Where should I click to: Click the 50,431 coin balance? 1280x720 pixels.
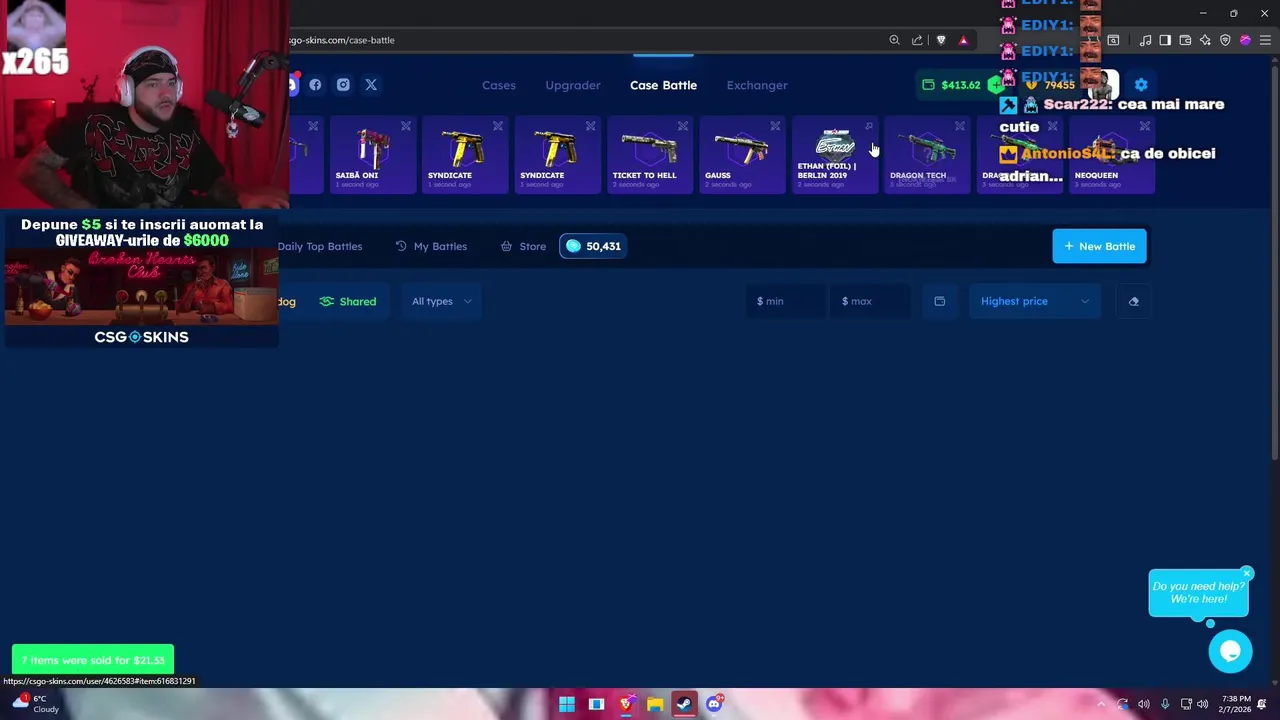593,246
